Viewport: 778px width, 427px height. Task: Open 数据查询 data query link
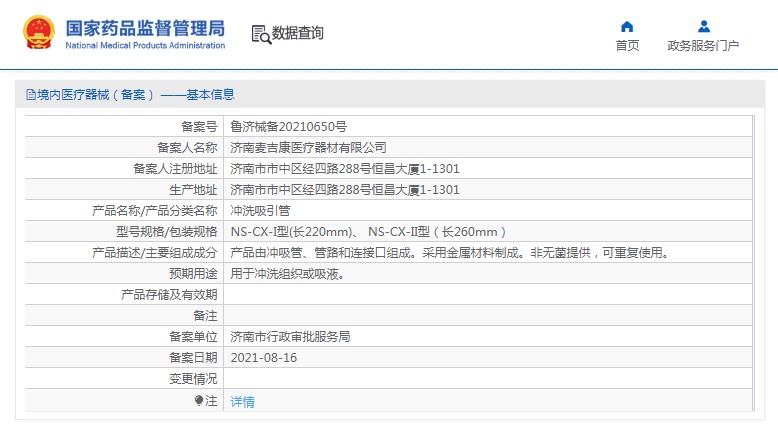click(x=297, y=33)
